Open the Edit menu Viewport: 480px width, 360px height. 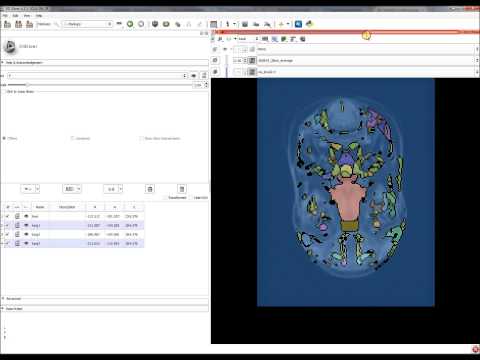[x=15, y=15]
